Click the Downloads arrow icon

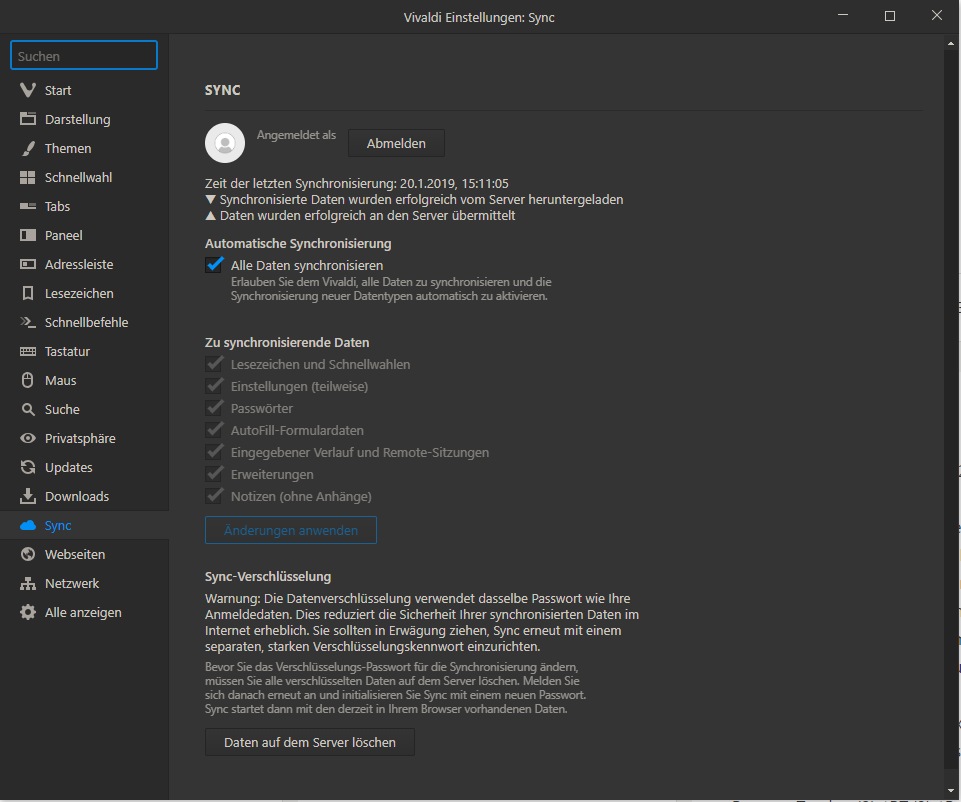[x=28, y=496]
